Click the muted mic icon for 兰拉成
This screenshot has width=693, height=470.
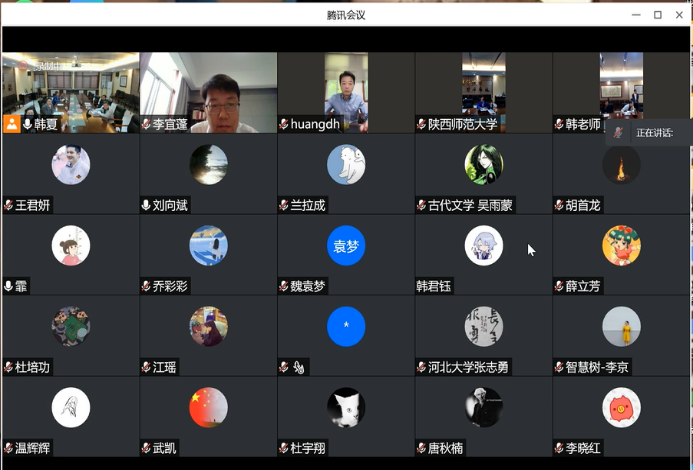(284, 205)
